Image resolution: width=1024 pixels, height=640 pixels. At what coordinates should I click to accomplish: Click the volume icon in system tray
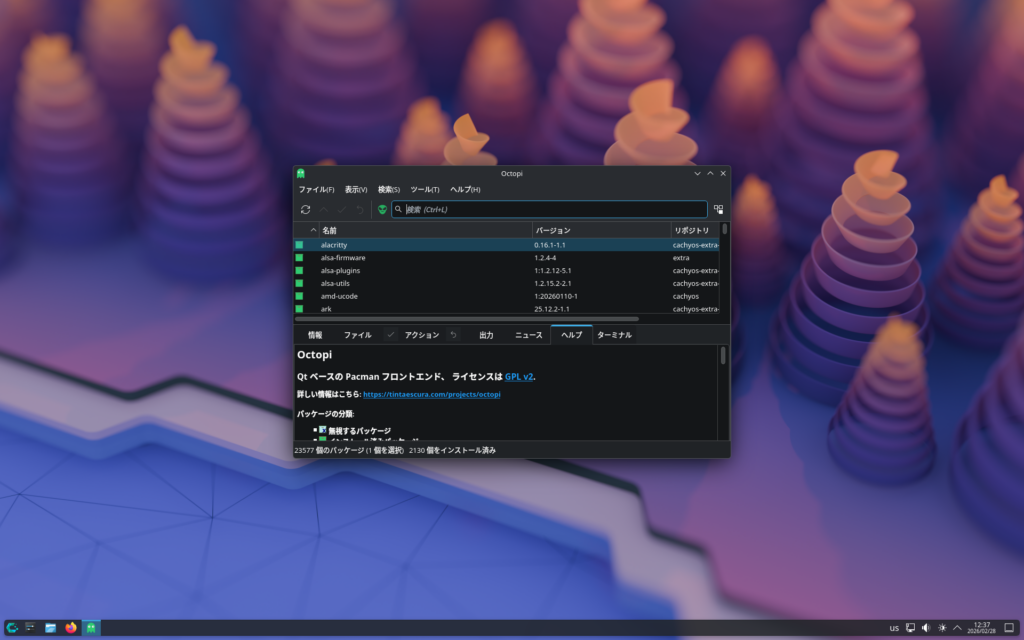(926, 628)
